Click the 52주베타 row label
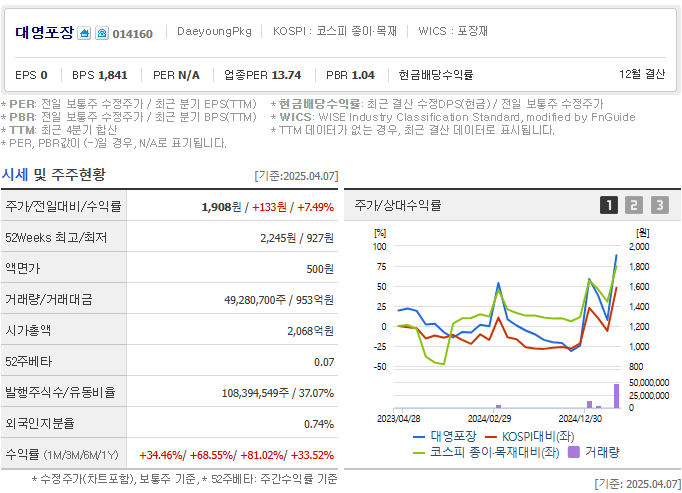Image resolution: width=682 pixels, height=493 pixels. 28,361
